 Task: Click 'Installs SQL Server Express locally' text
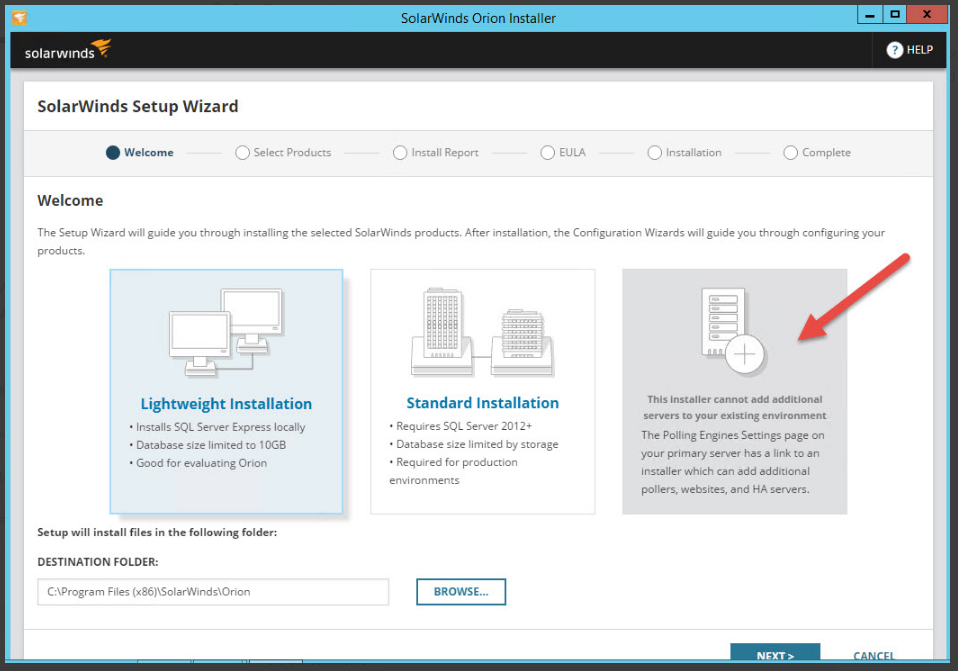(221, 427)
